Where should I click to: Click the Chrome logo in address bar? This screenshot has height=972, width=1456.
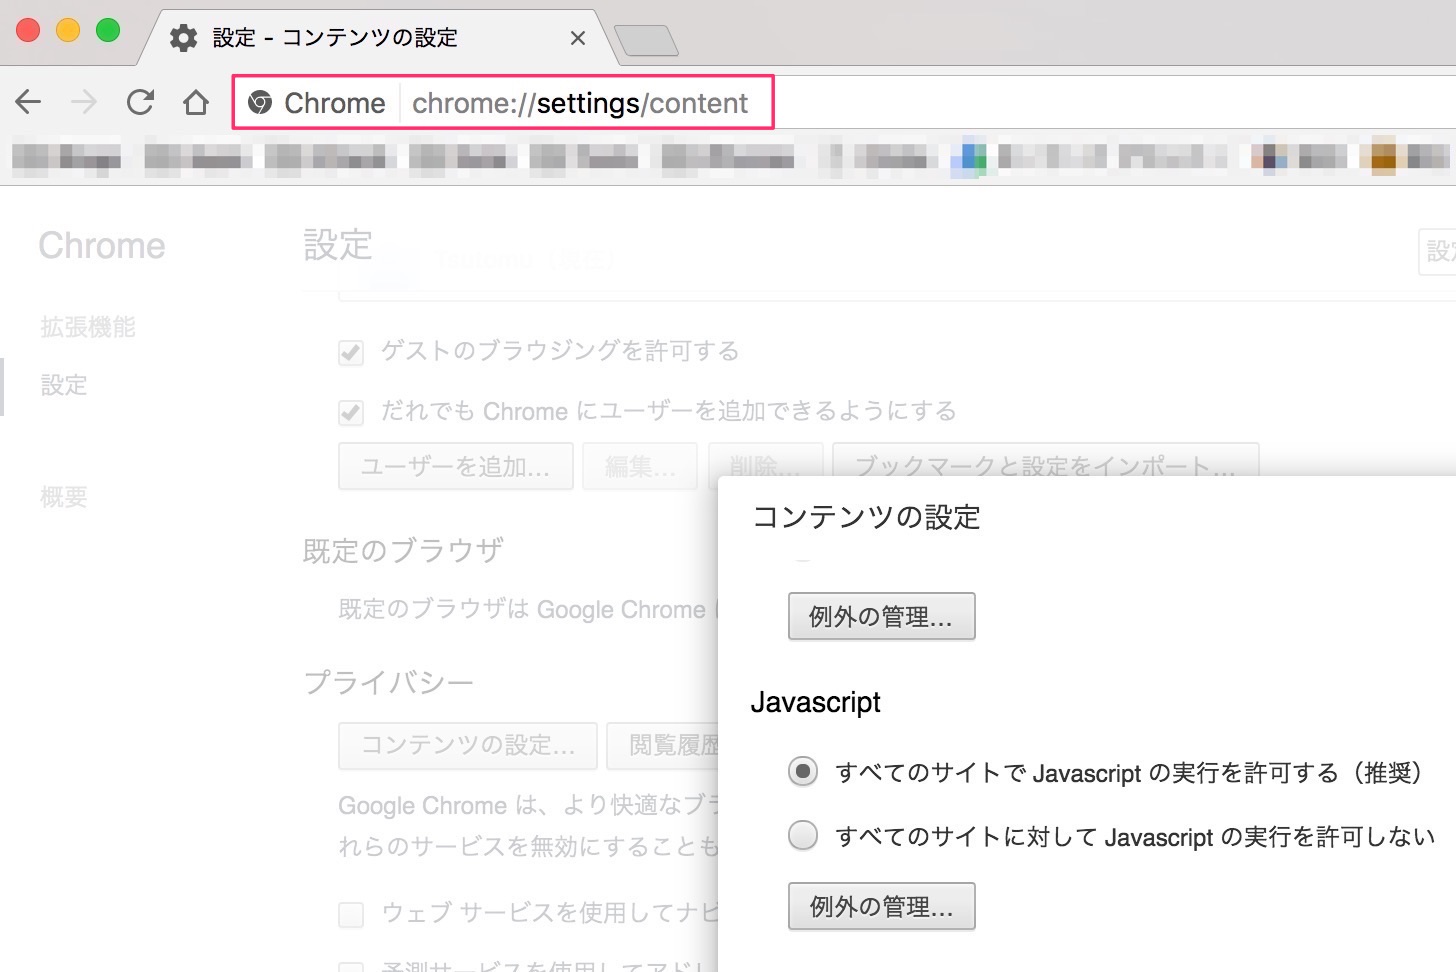(260, 103)
